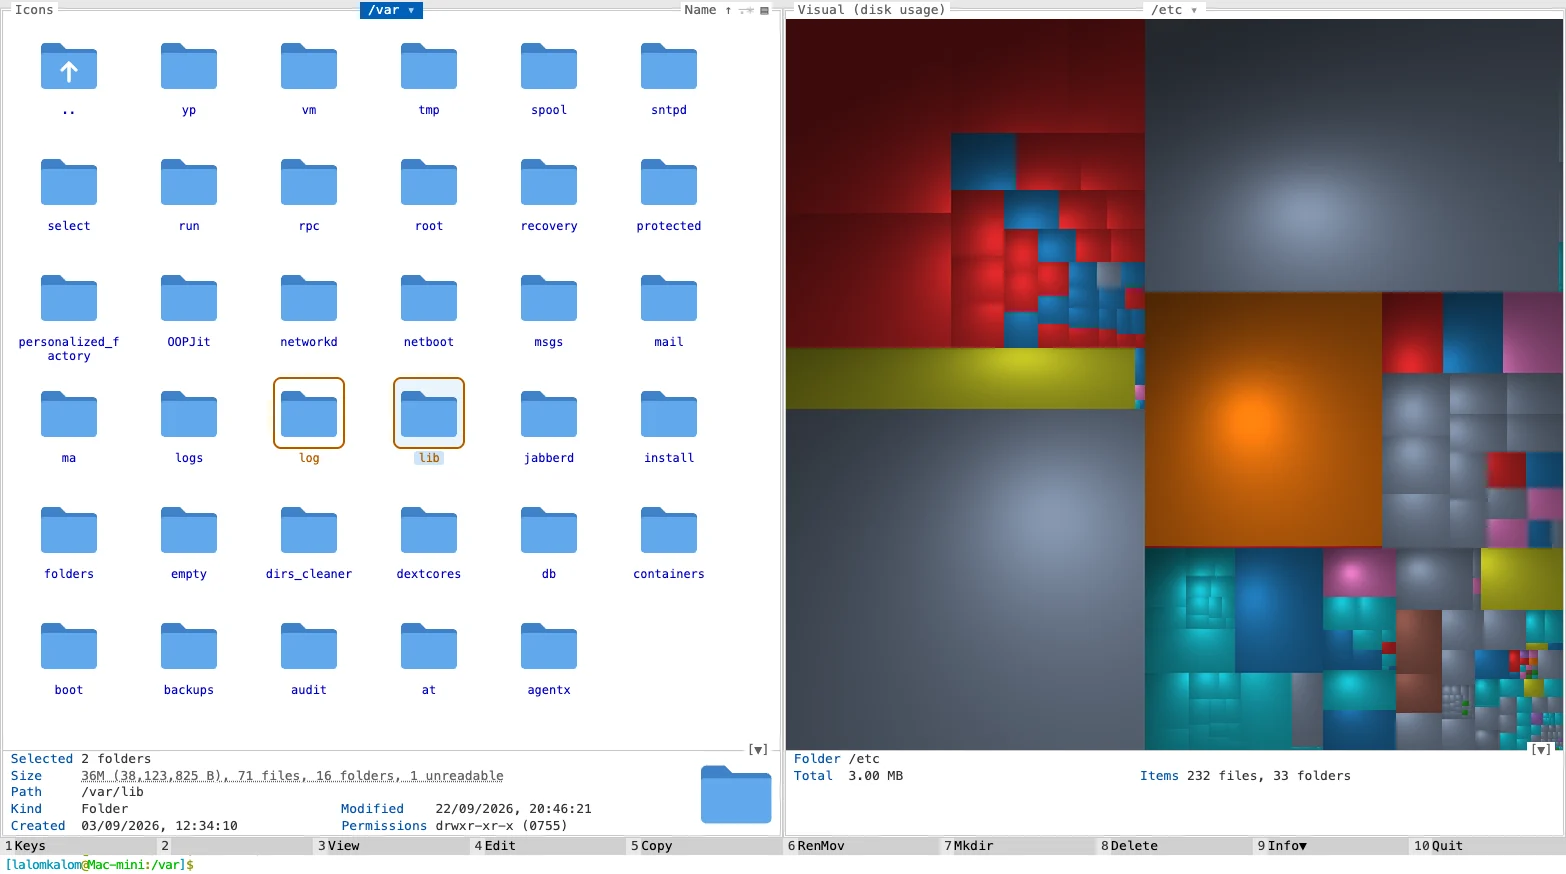The image size is (1566, 874).
Task: Click the yellow-green treemap bar
Action: coord(961,378)
